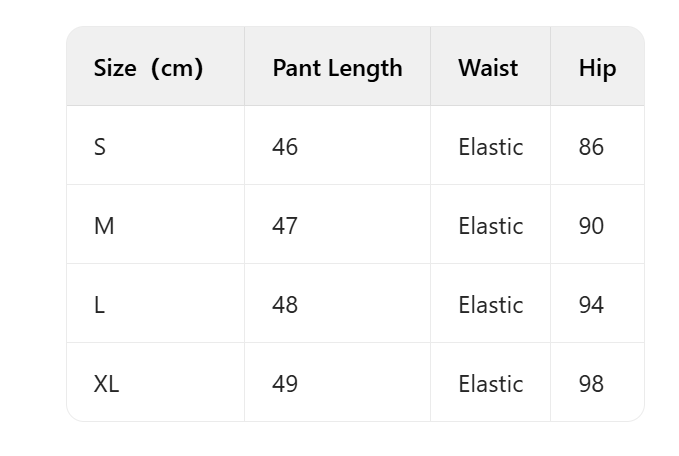Viewport: 679px width, 456px height.
Task: Click hip measurement 98
Action: (591, 384)
